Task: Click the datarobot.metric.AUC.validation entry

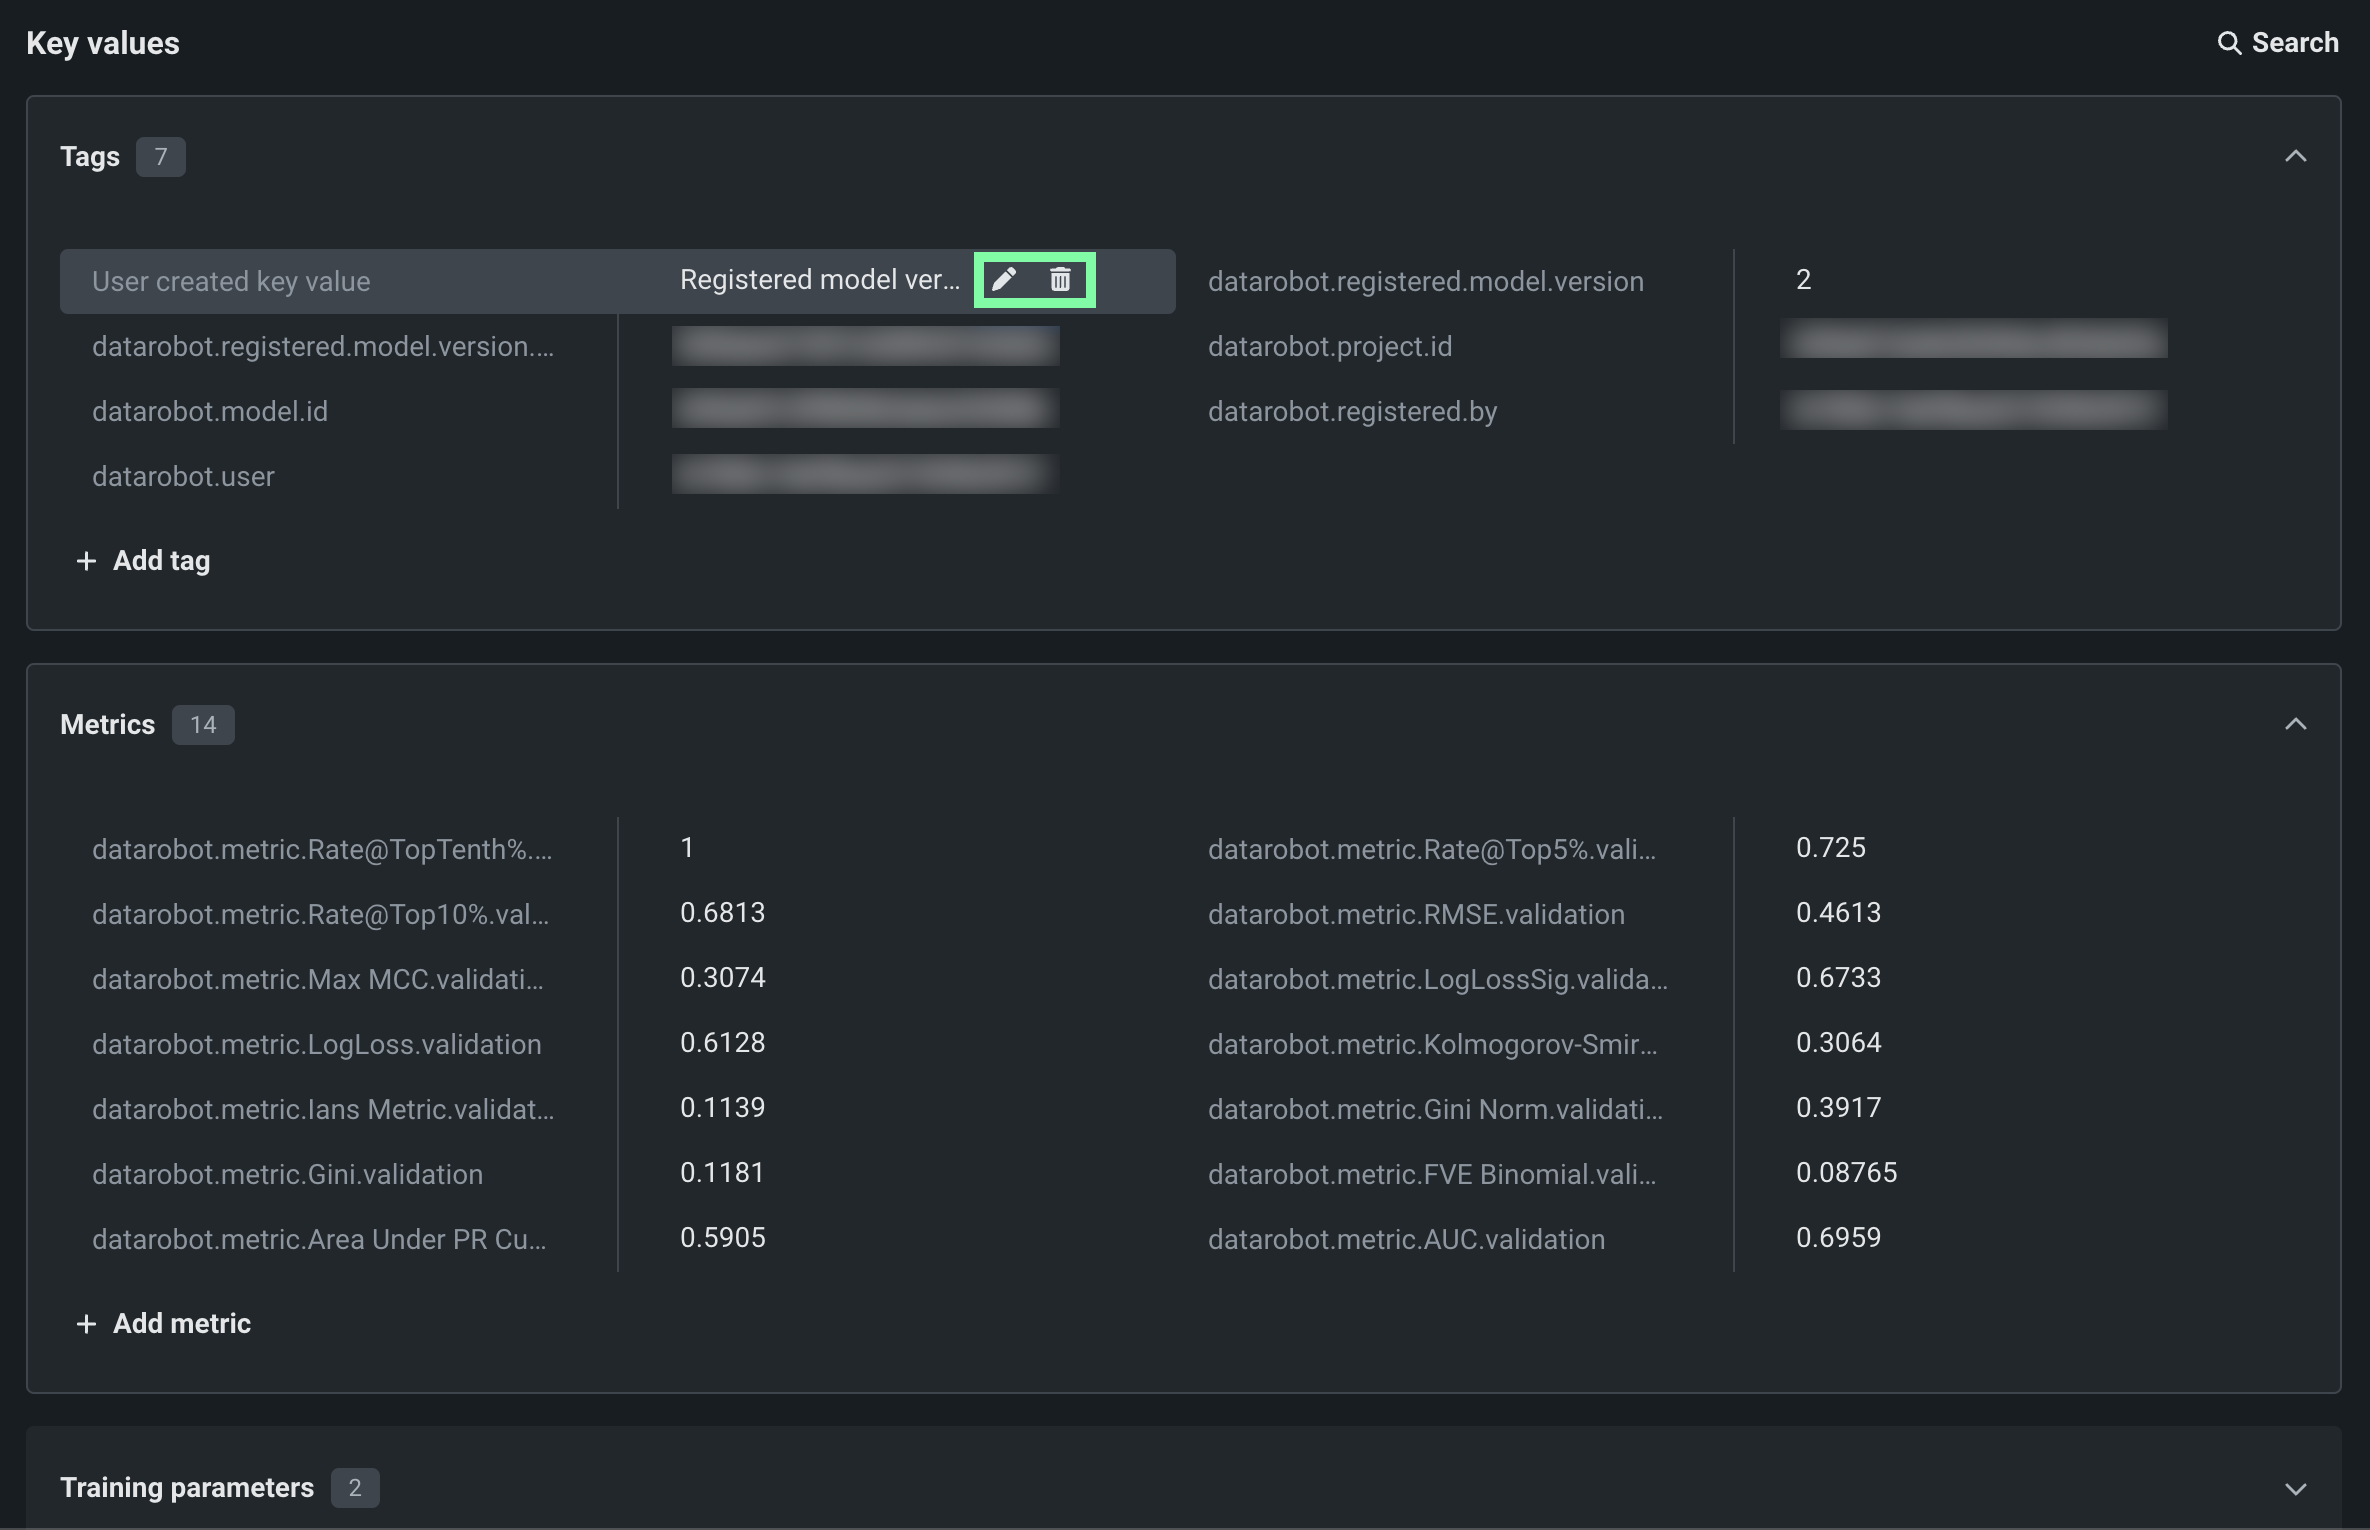Action: (1406, 1240)
